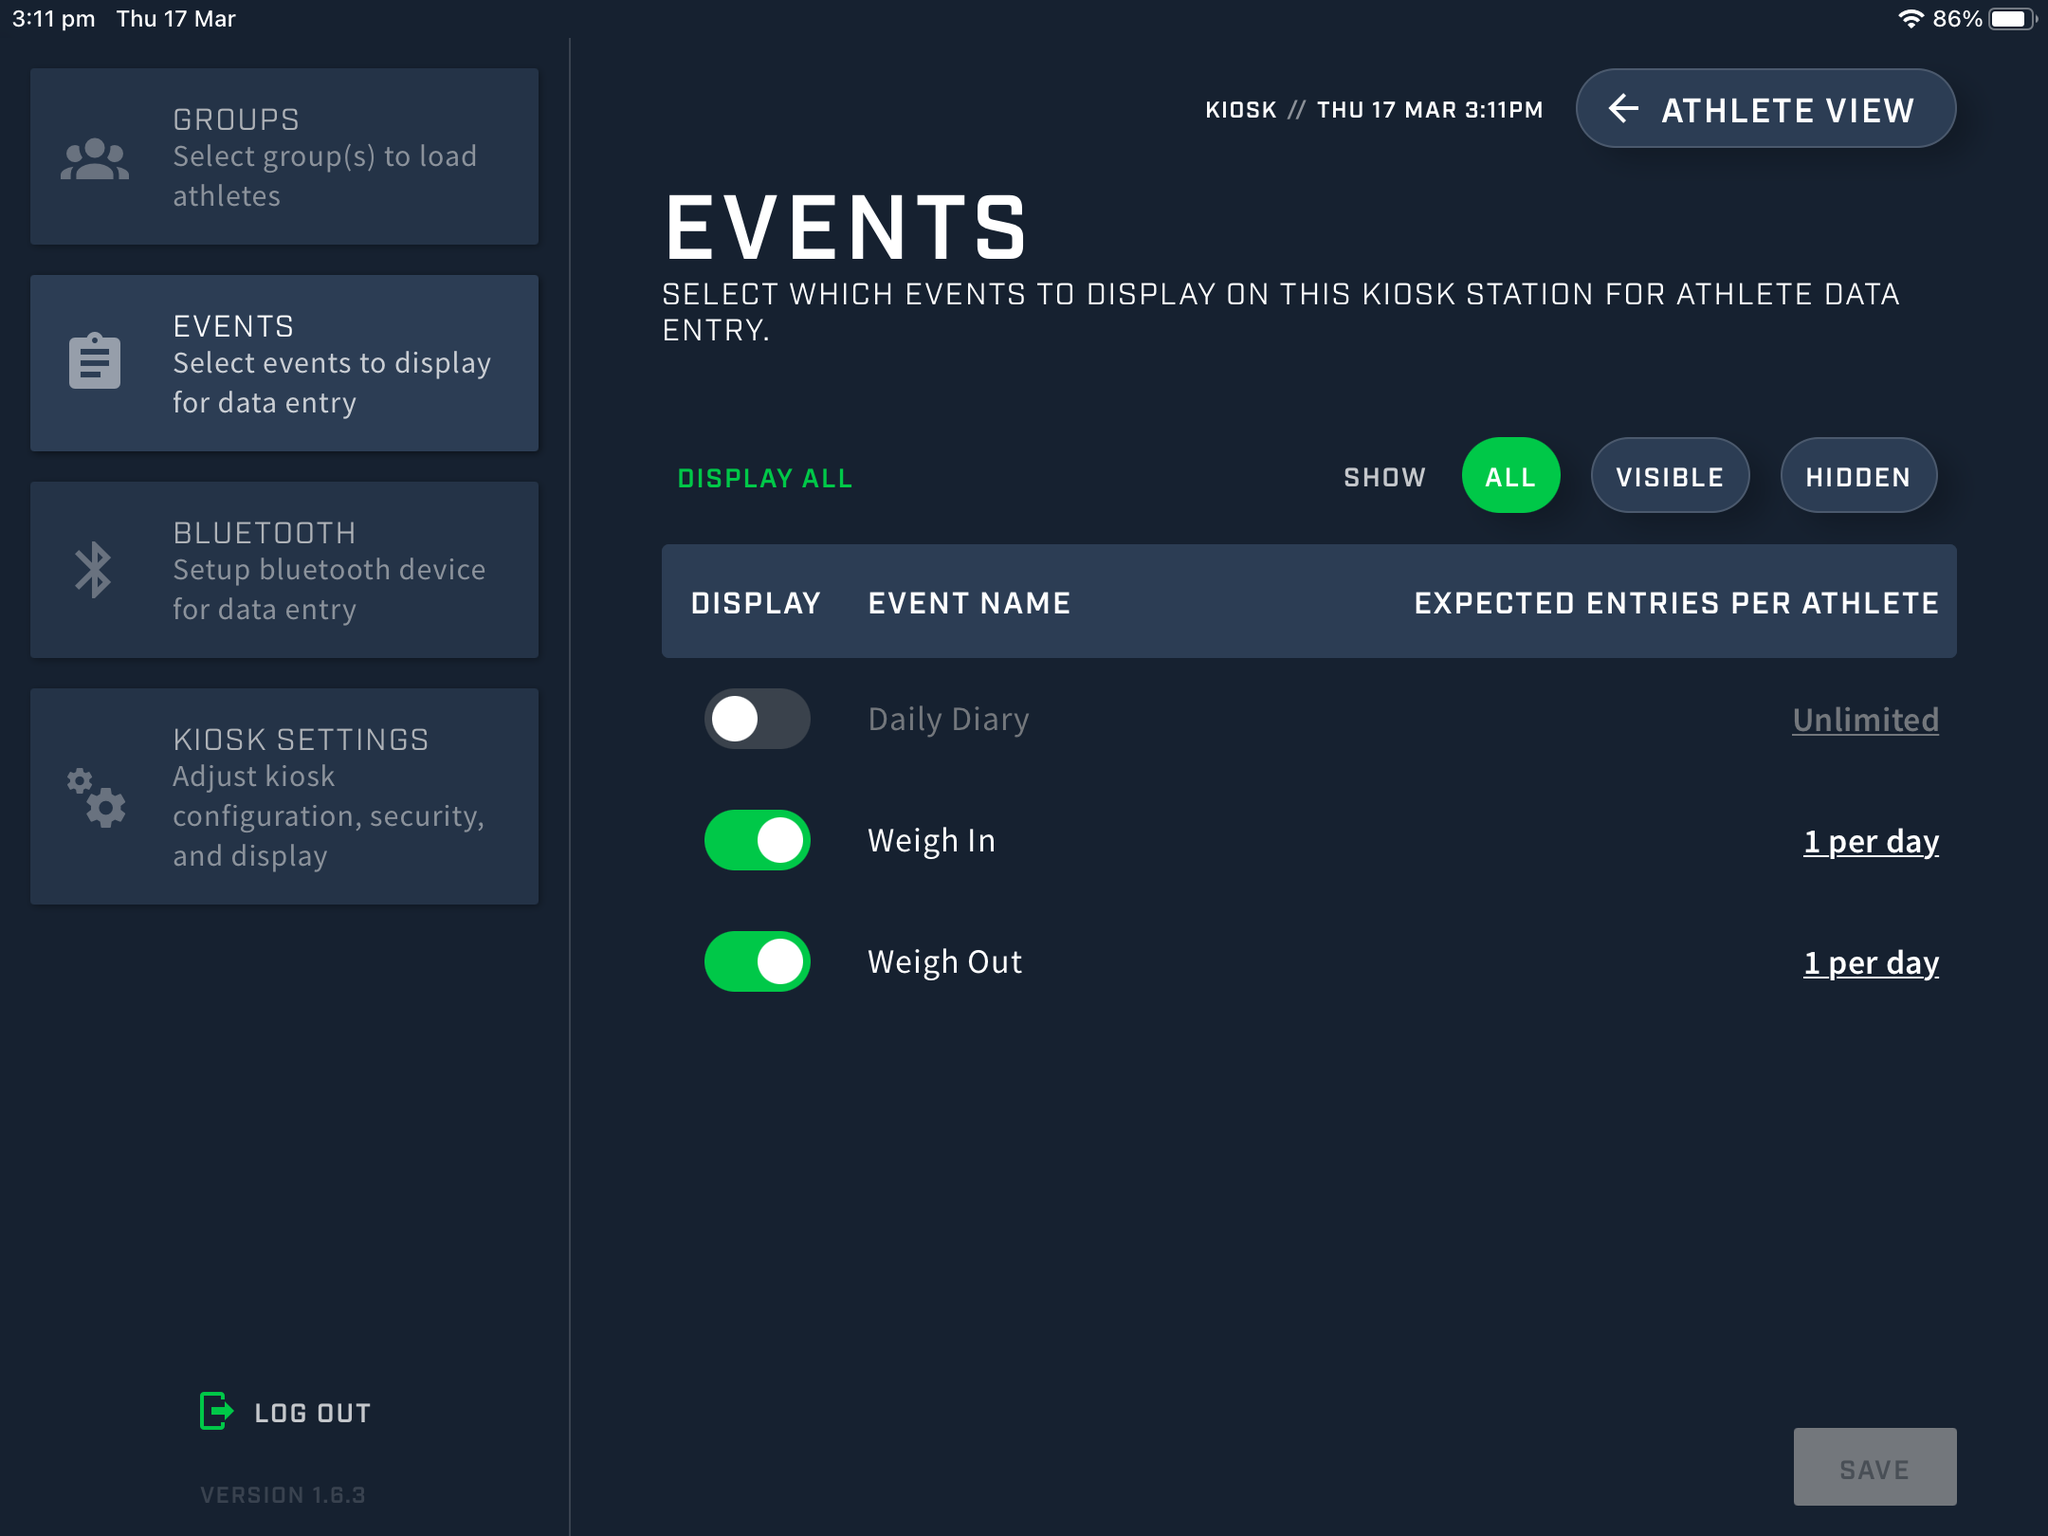Open the Groups sidebar section

click(x=284, y=156)
